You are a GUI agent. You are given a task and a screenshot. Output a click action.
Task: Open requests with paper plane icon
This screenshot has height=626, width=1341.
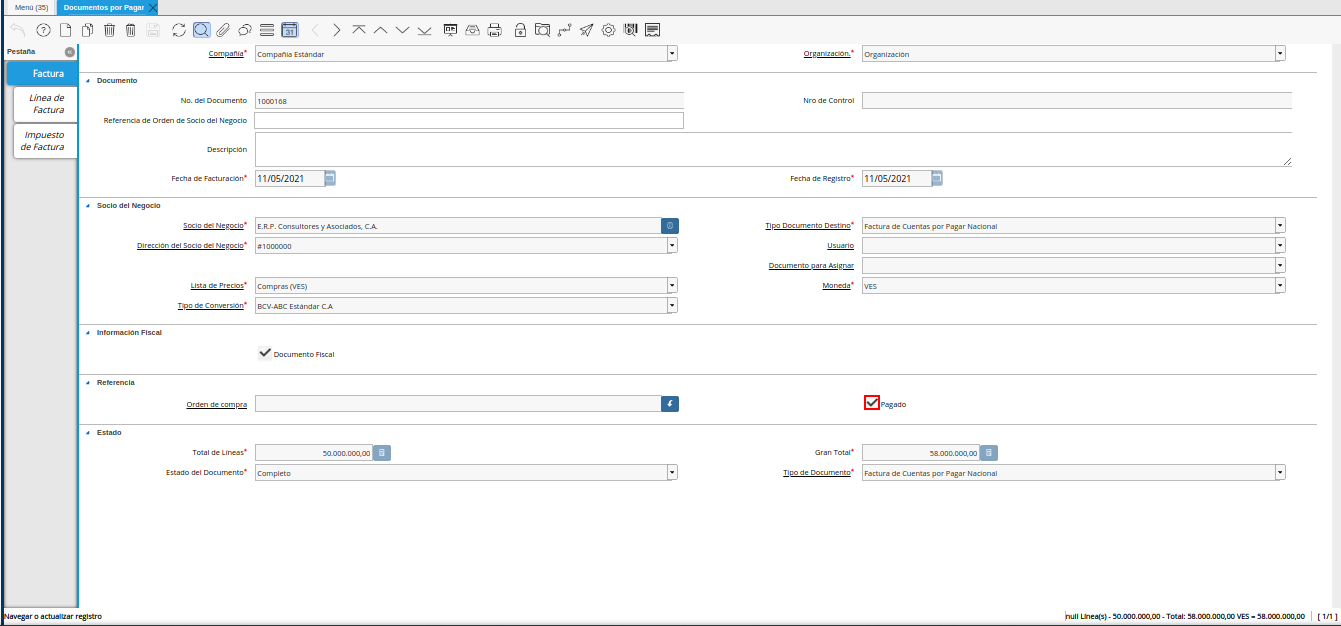[586, 30]
